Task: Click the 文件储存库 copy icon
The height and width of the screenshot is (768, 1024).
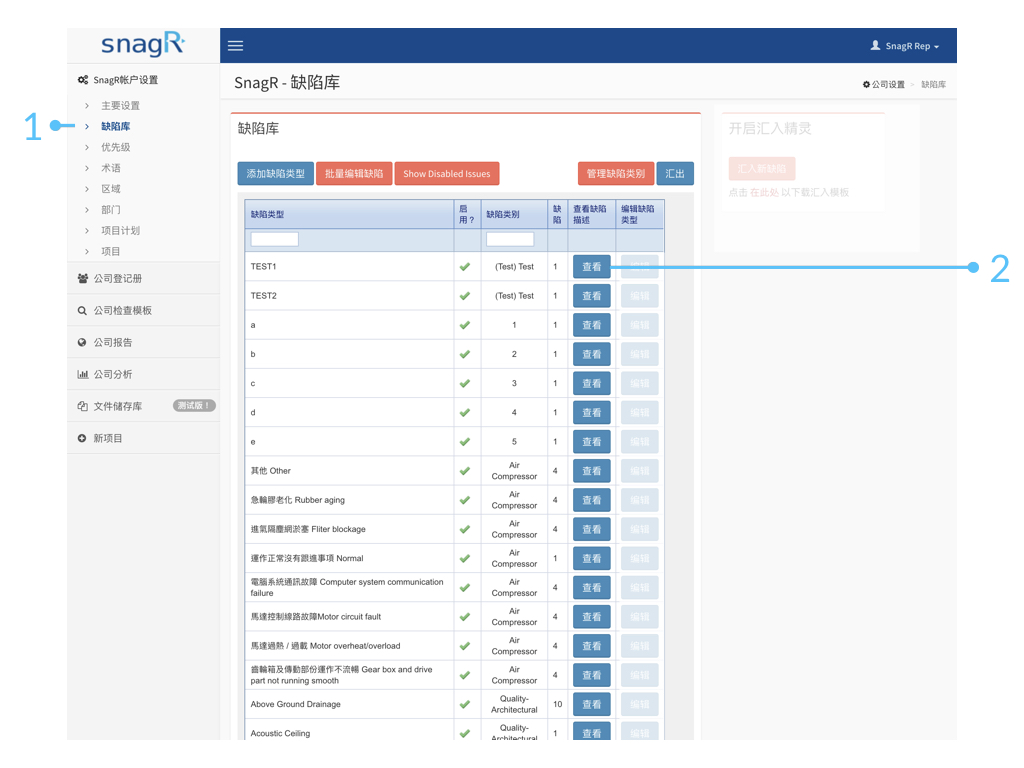Action: (x=82, y=406)
